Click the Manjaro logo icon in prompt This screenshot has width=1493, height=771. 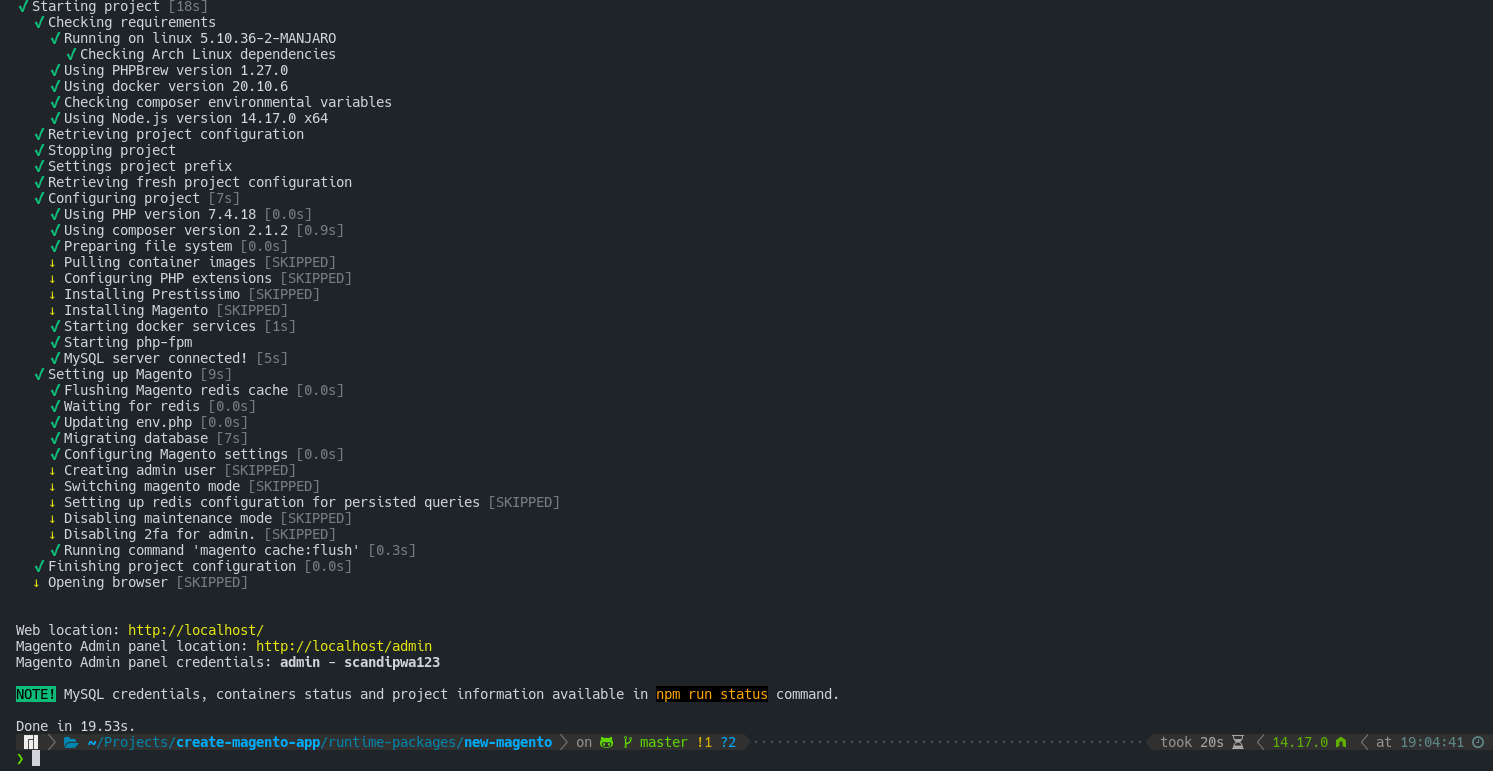pyautogui.click(x=30, y=742)
